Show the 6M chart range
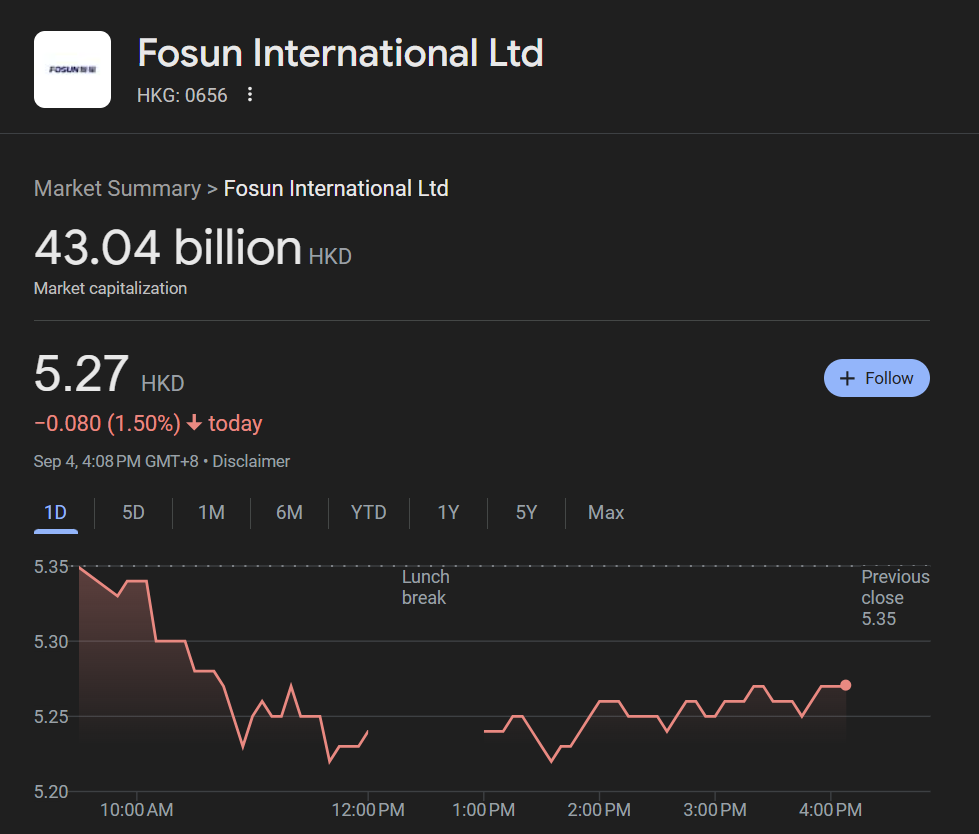 pos(289,513)
